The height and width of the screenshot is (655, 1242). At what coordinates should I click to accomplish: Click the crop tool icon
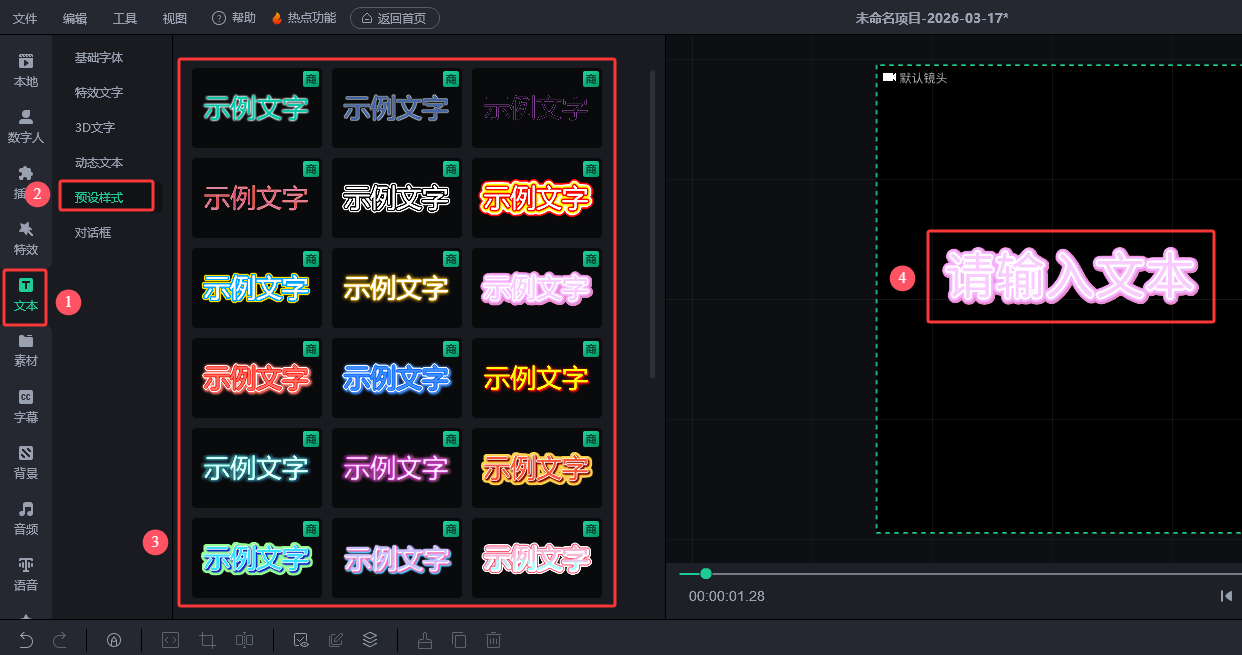(208, 640)
